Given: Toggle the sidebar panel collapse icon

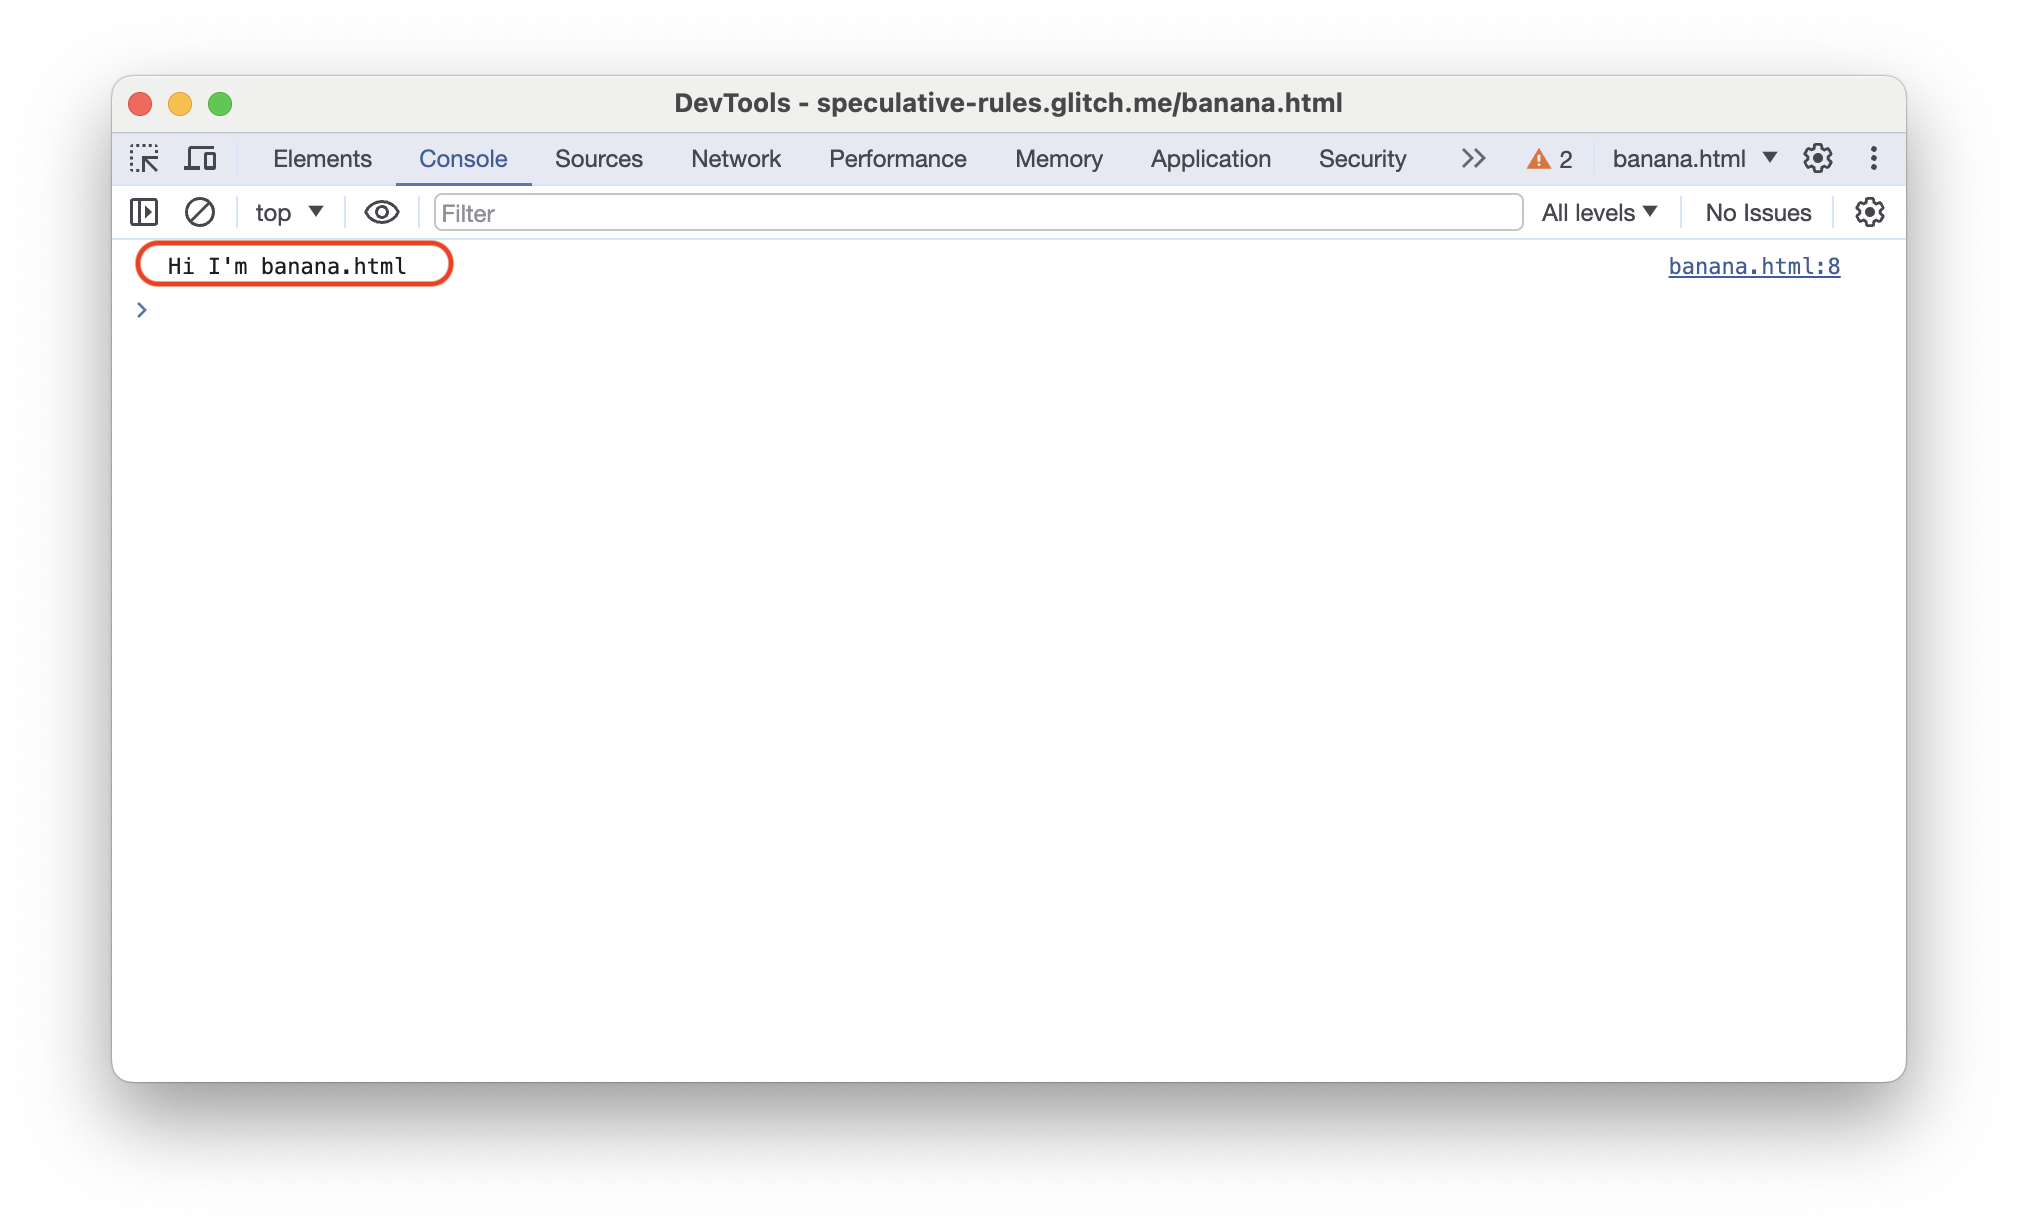Looking at the screenshot, I should (144, 212).
